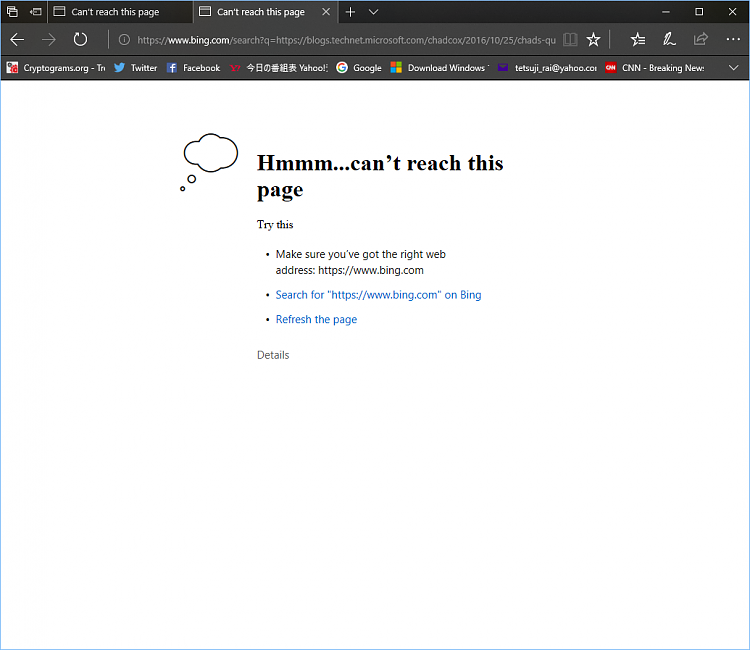Screen dimensions: 750x650
Task: Open Settings and more menu
Action: coord(733,40)
